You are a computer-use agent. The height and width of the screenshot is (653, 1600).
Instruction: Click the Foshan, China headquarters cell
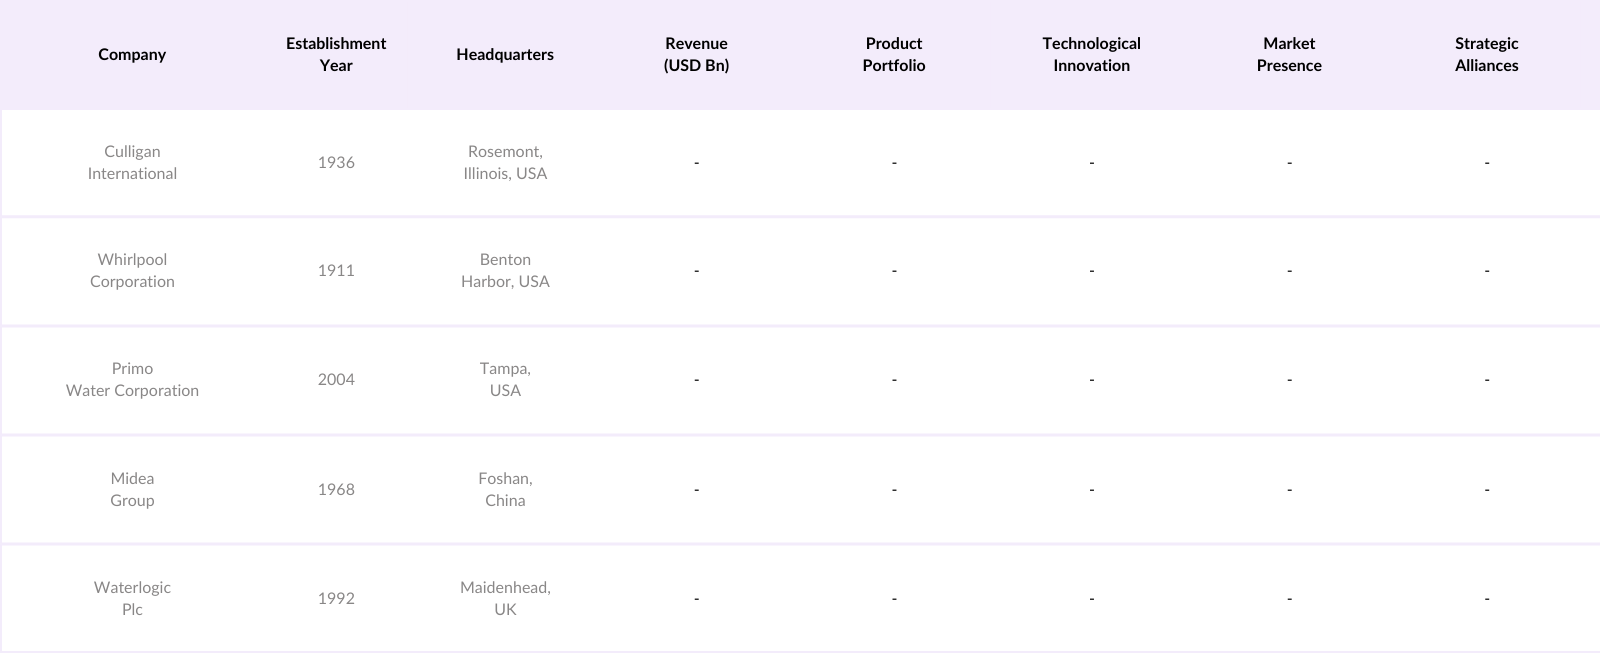click(x=505, y=489)
